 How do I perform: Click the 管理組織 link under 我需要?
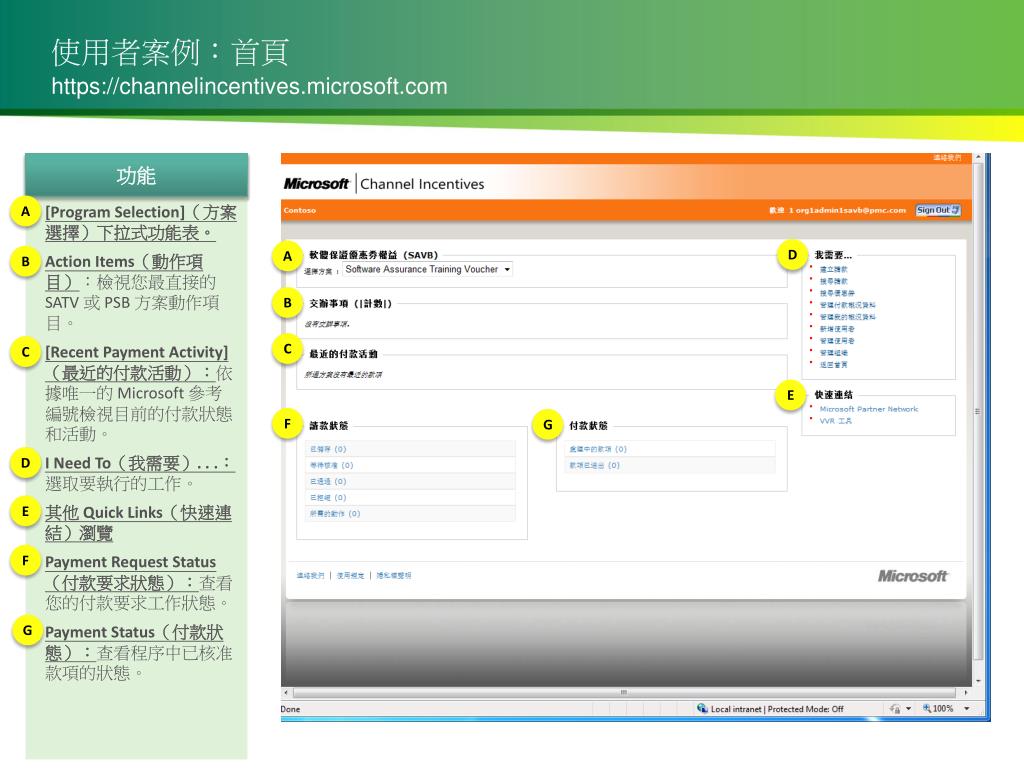pos(833,353)
